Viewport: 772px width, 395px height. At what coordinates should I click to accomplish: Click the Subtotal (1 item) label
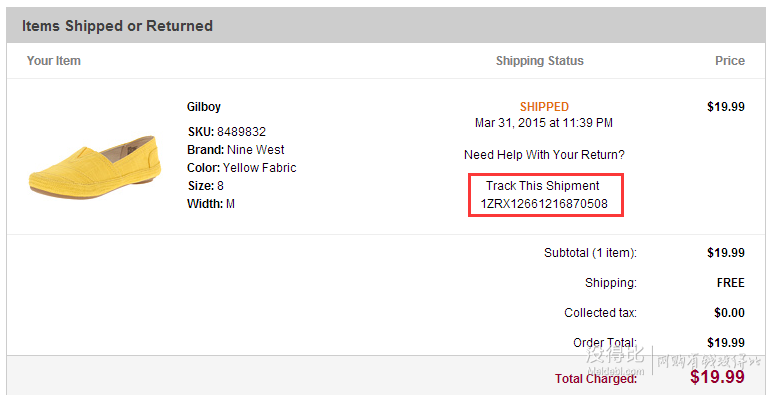[x=590, y=253]
